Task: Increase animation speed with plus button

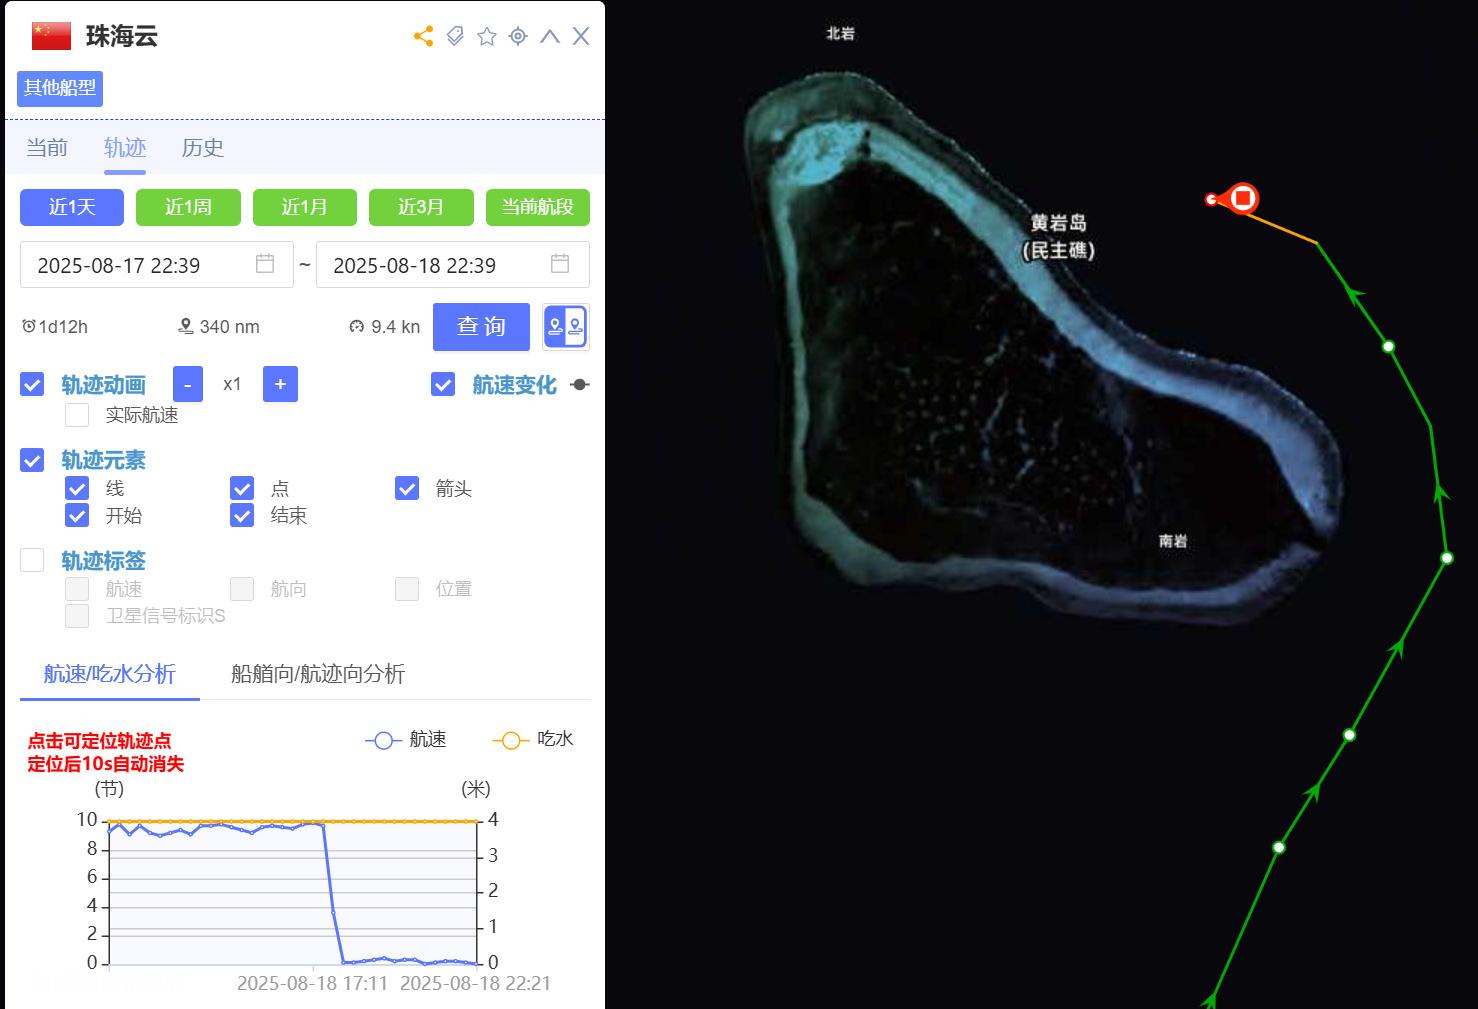Action: (x=280, y=384)
